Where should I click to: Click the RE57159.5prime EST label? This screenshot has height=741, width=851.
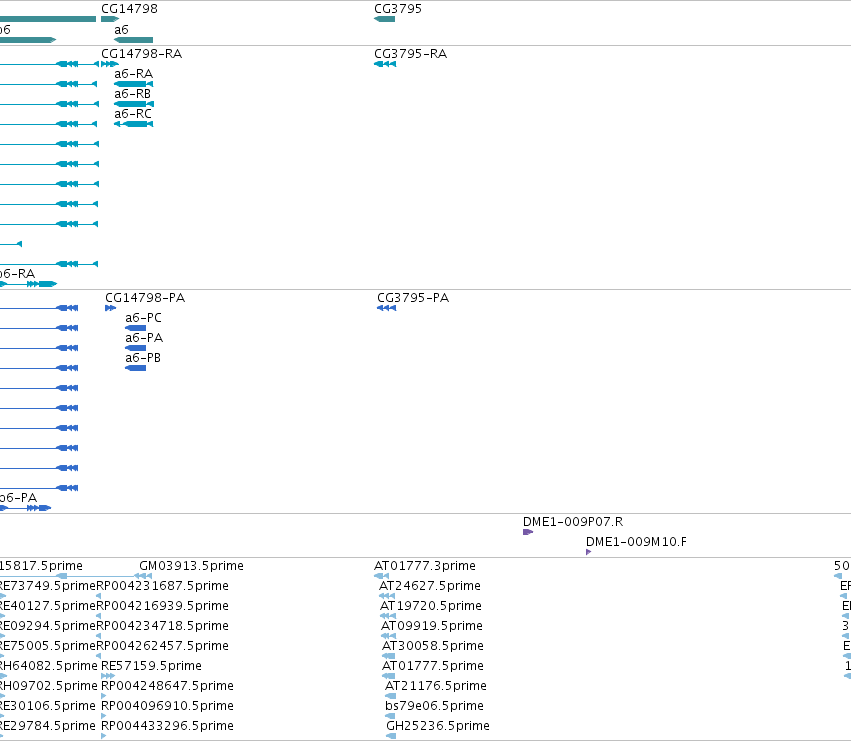151,666
